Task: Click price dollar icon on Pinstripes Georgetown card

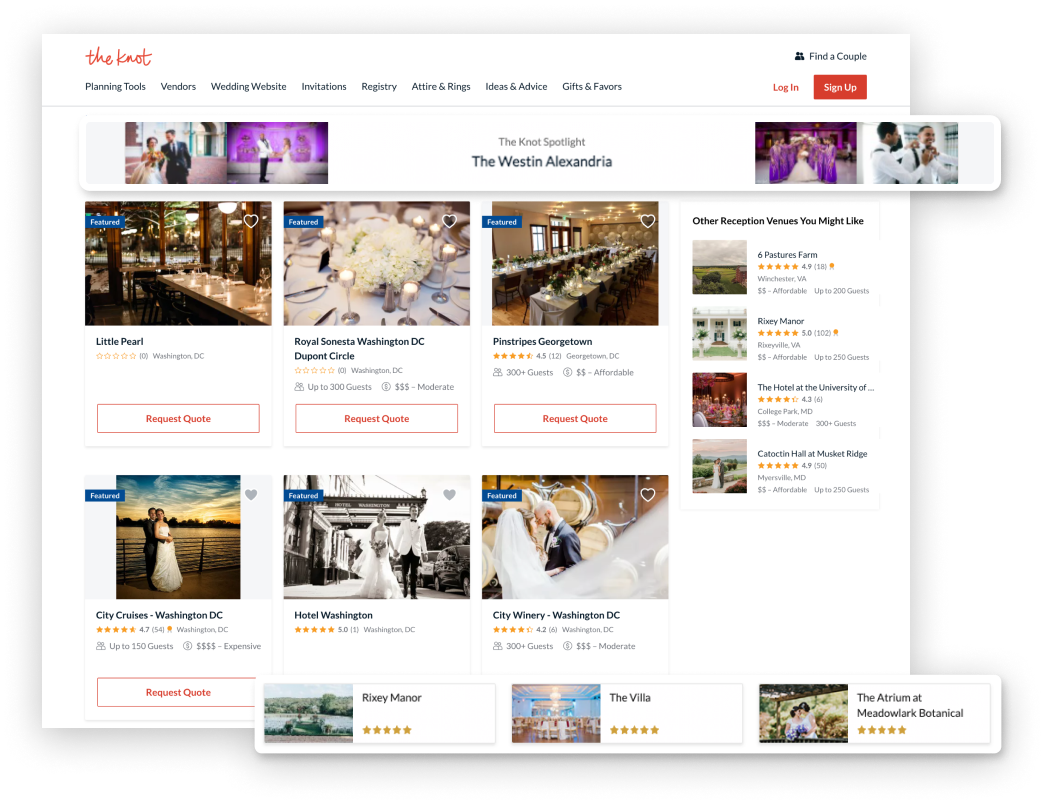Action: 567,373
